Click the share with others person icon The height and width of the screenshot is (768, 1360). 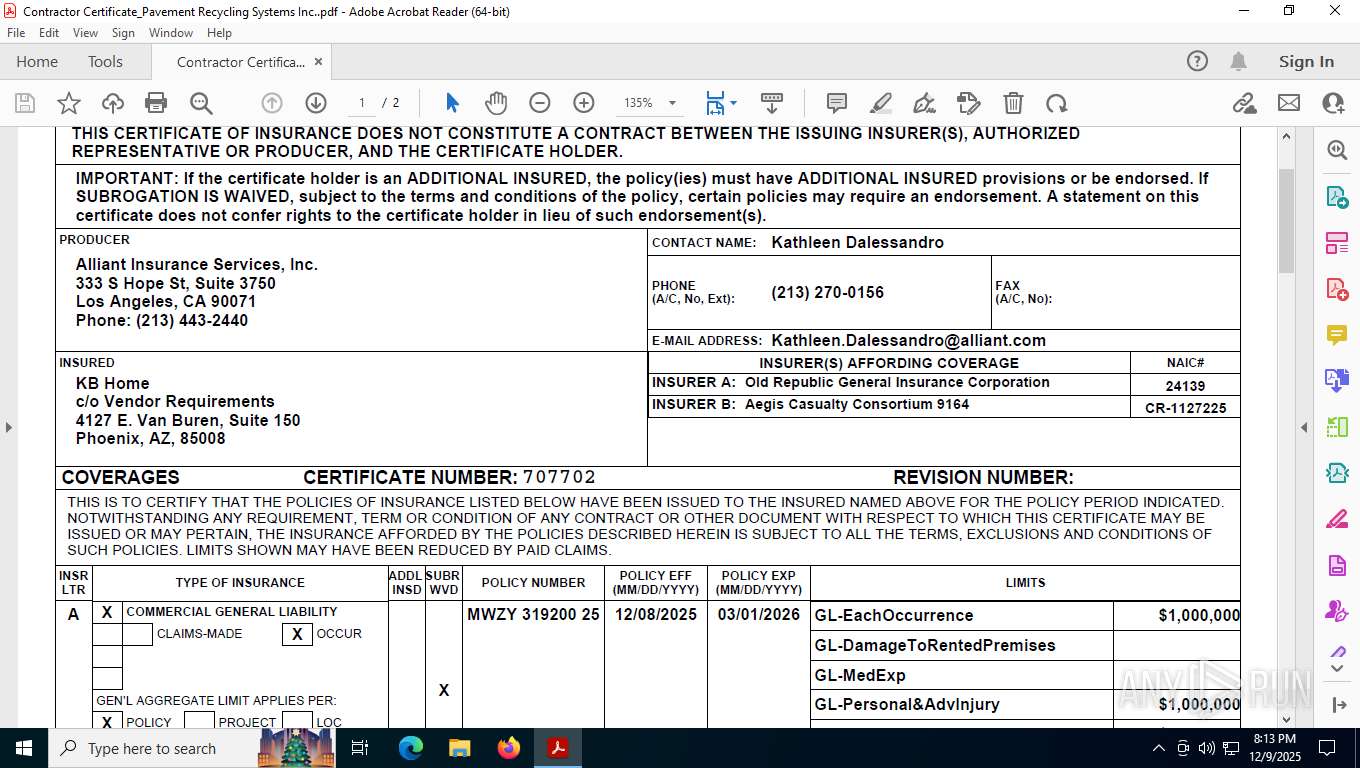1333,103
